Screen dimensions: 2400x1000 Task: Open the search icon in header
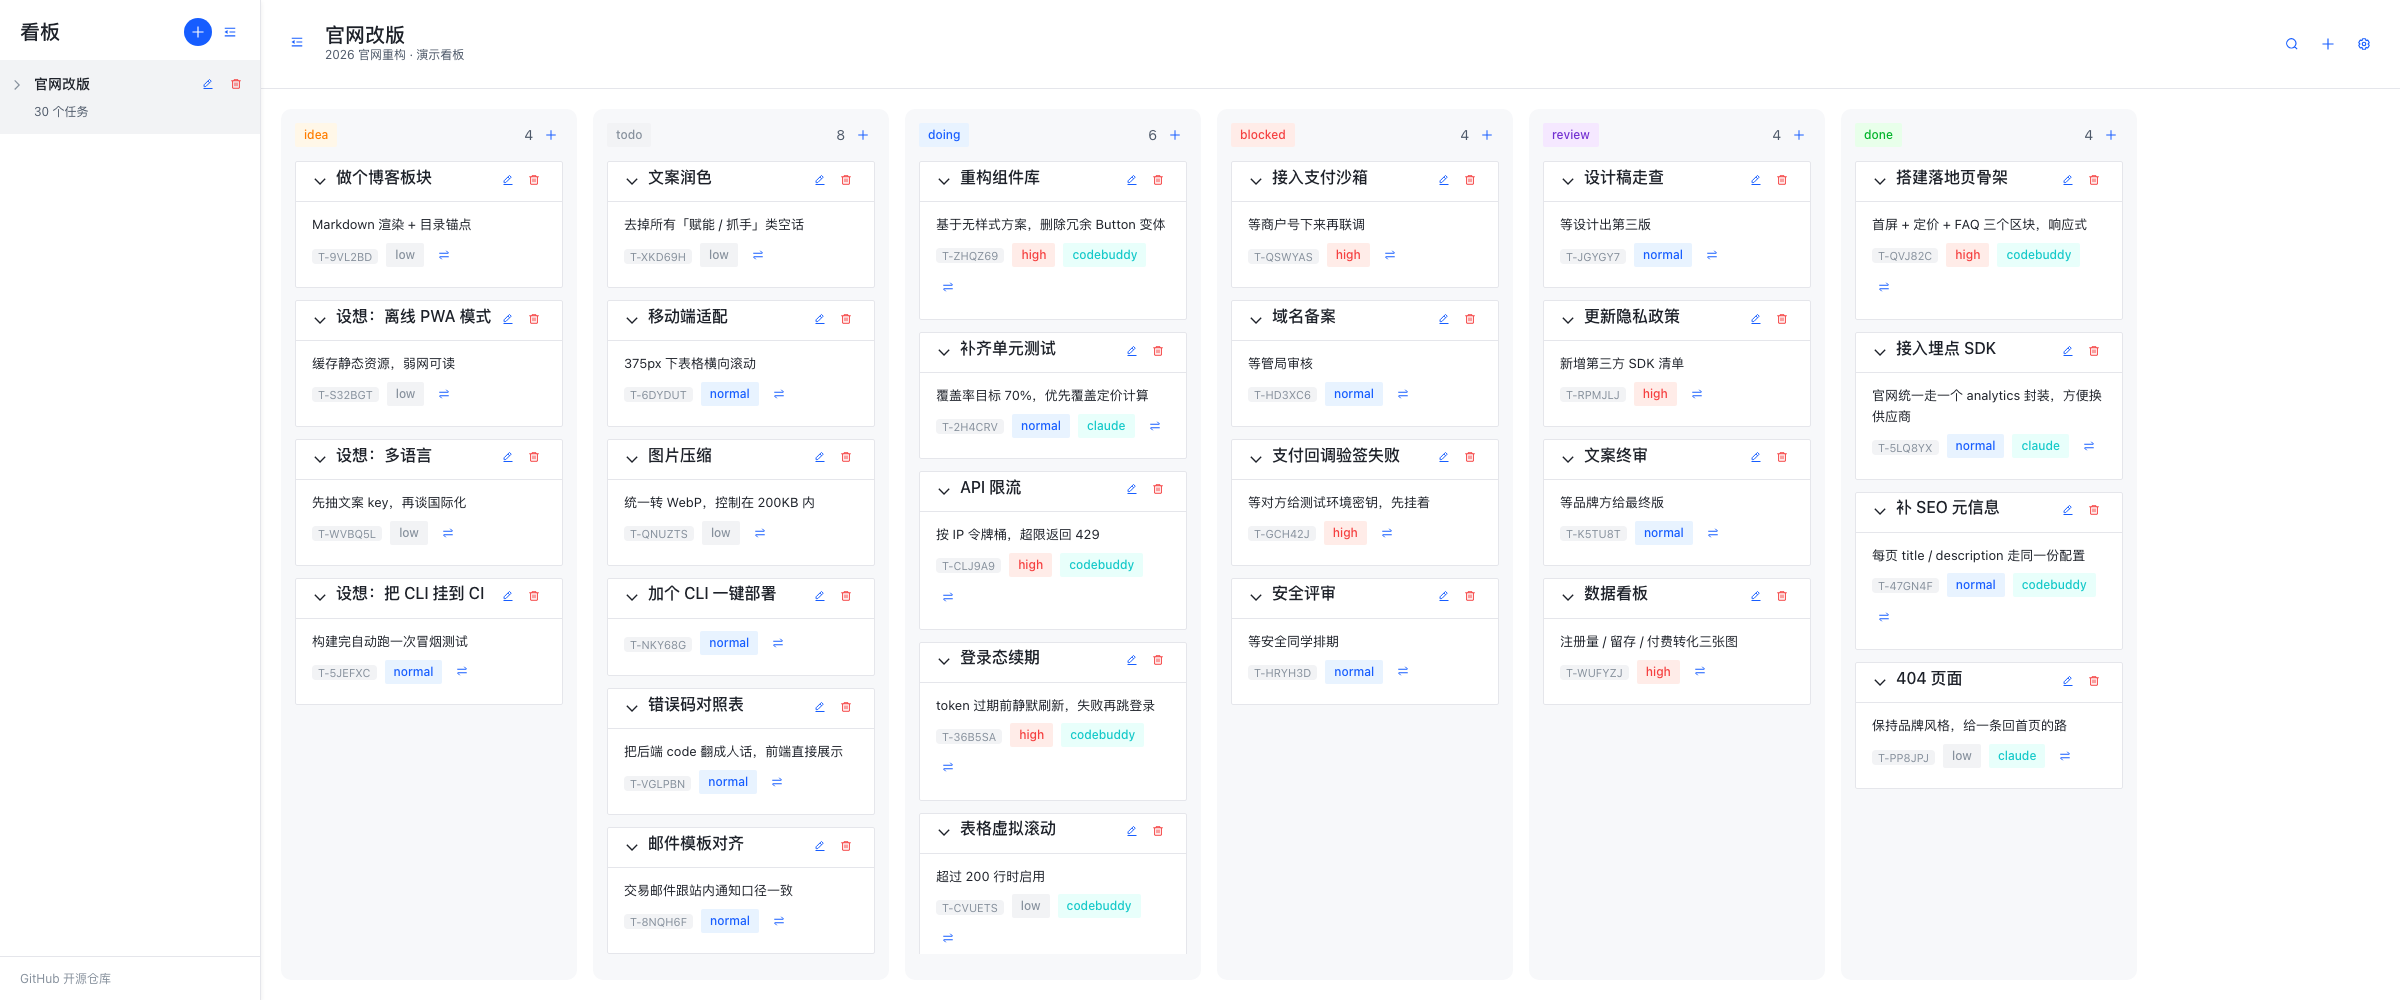click(x=2291, y=44)
